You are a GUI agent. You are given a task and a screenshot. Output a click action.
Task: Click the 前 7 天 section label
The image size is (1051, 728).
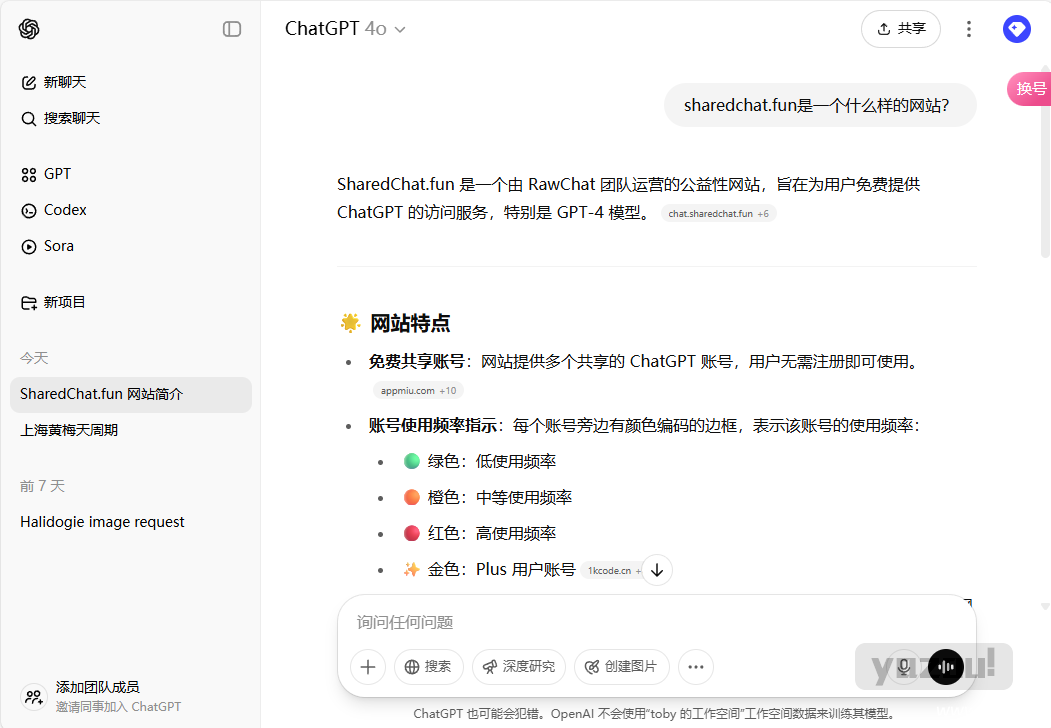coord(42,486)
